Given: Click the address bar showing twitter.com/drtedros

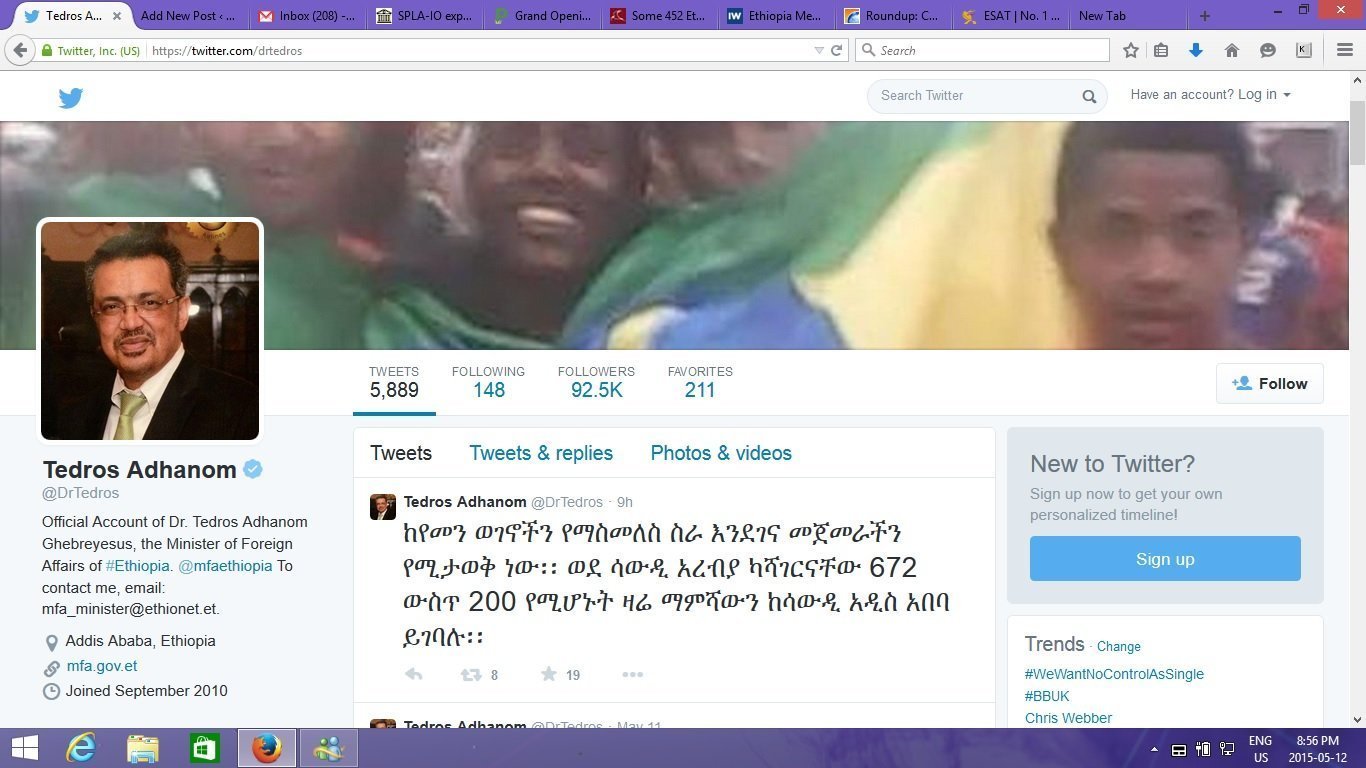Looking at the screenshot, I should click(480, 50).
